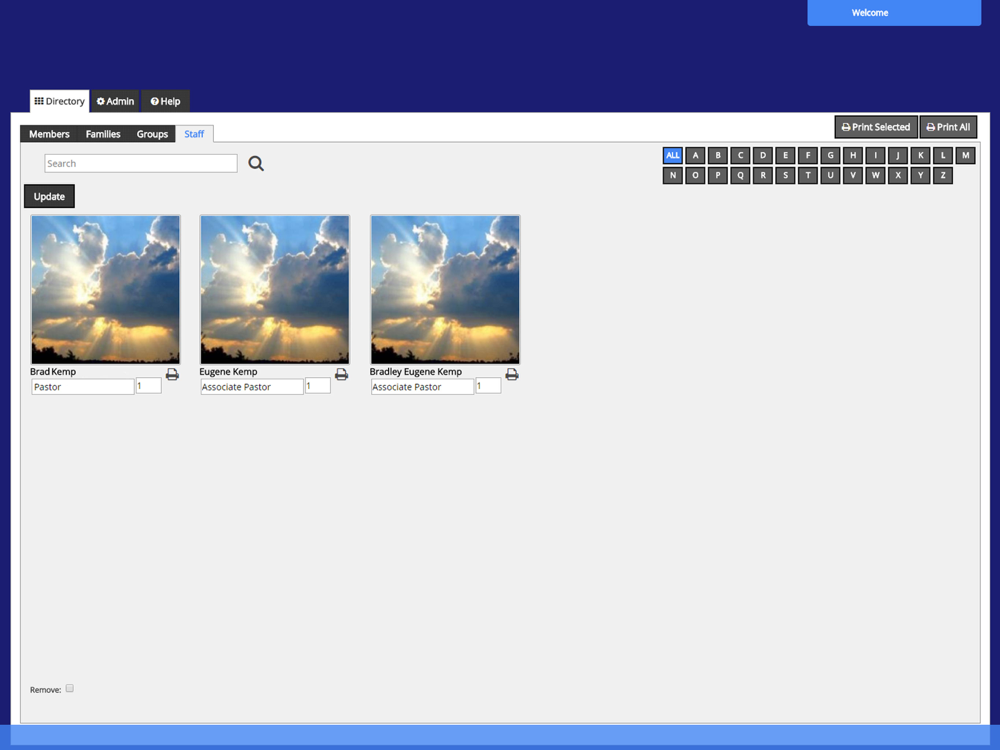Filter staff by letter B
The height and width of the screenshot is (750, 1000).
pyautogui.click(x=717, y=155)
